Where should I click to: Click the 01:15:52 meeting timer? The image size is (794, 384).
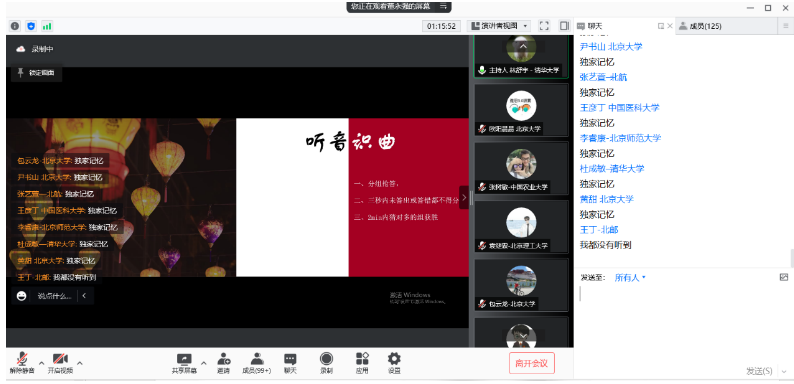pyautogui.click(x=442, y=26)
